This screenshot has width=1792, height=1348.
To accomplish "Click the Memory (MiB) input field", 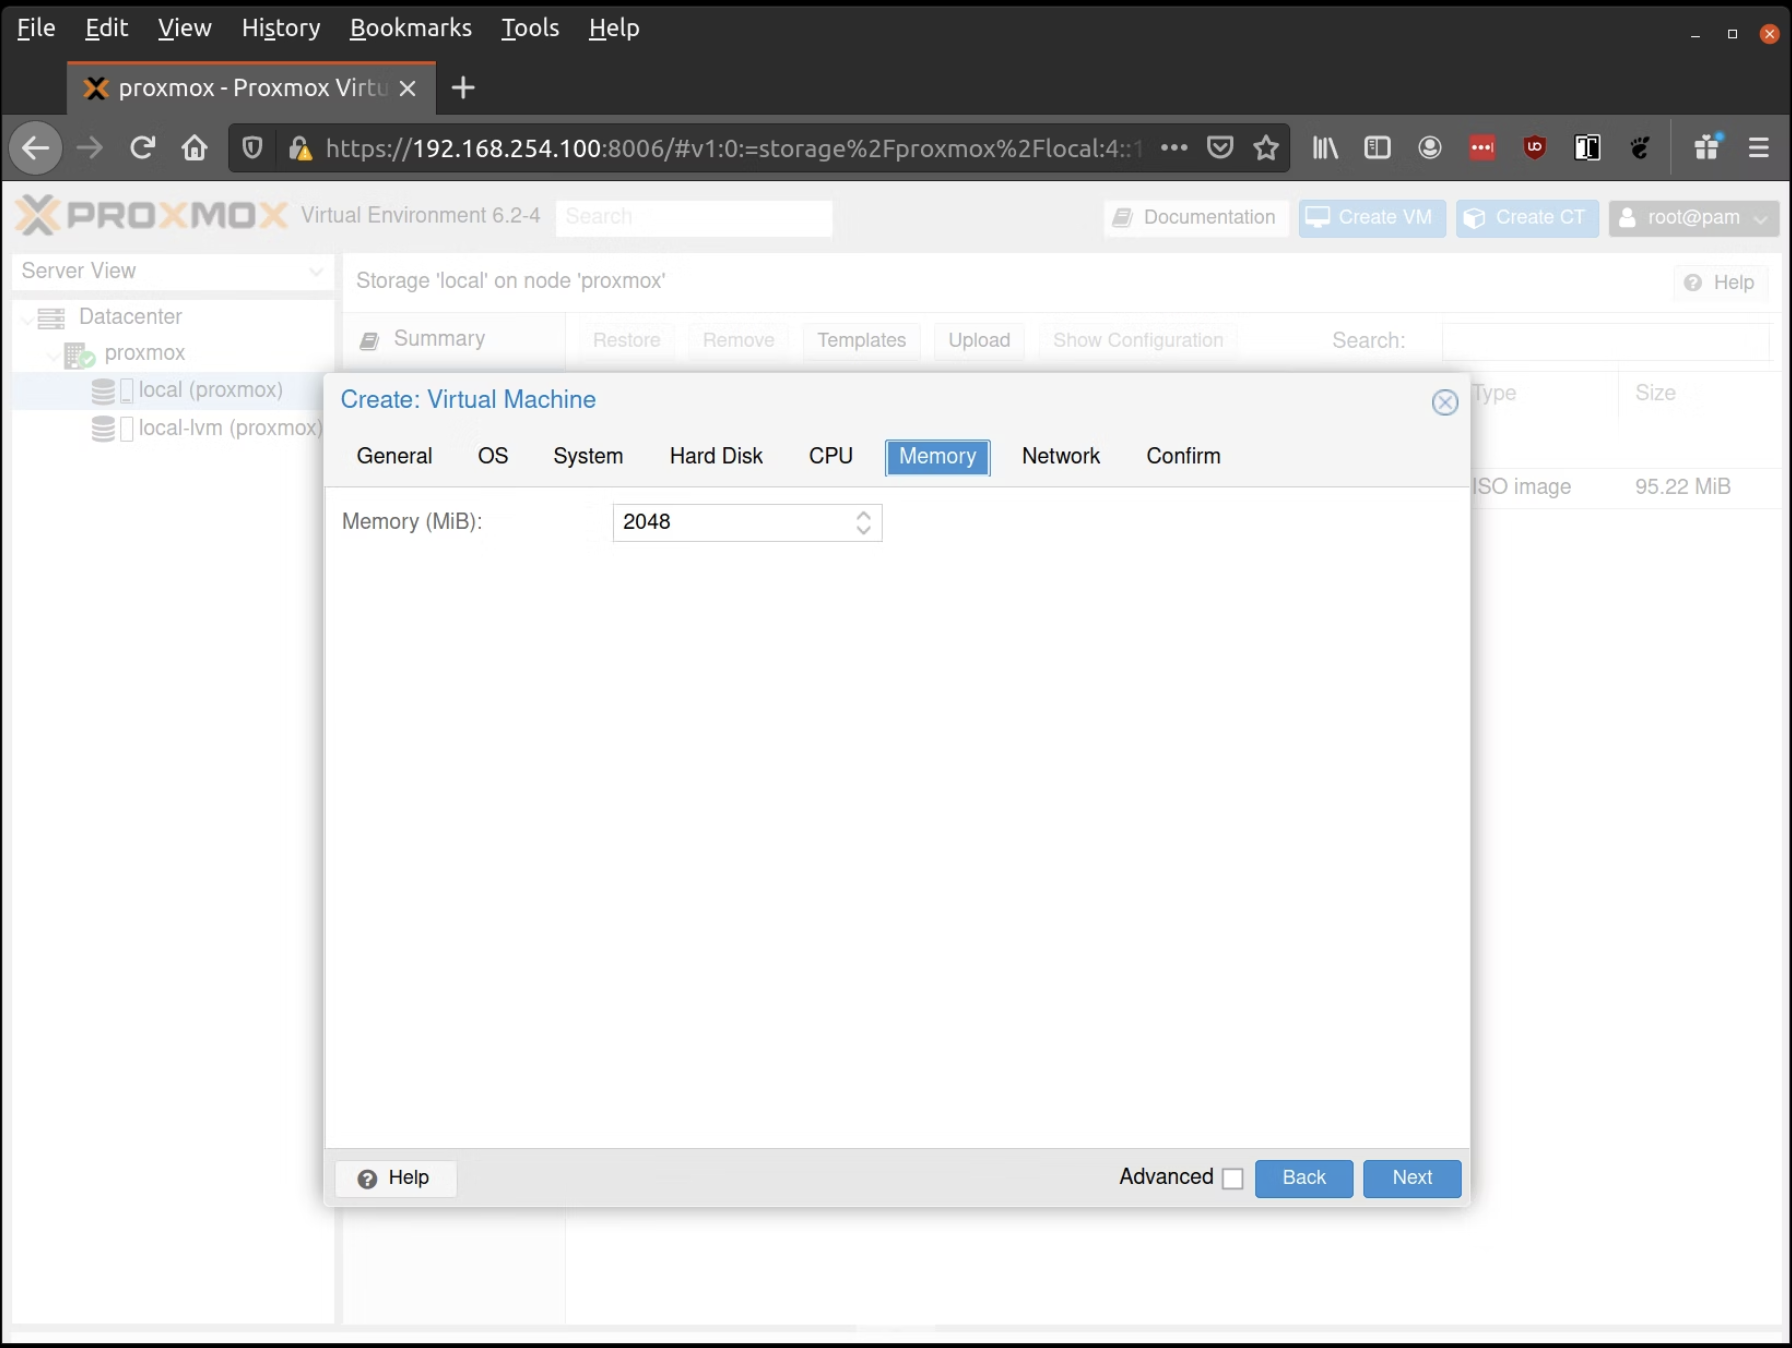I will point(732,522).
